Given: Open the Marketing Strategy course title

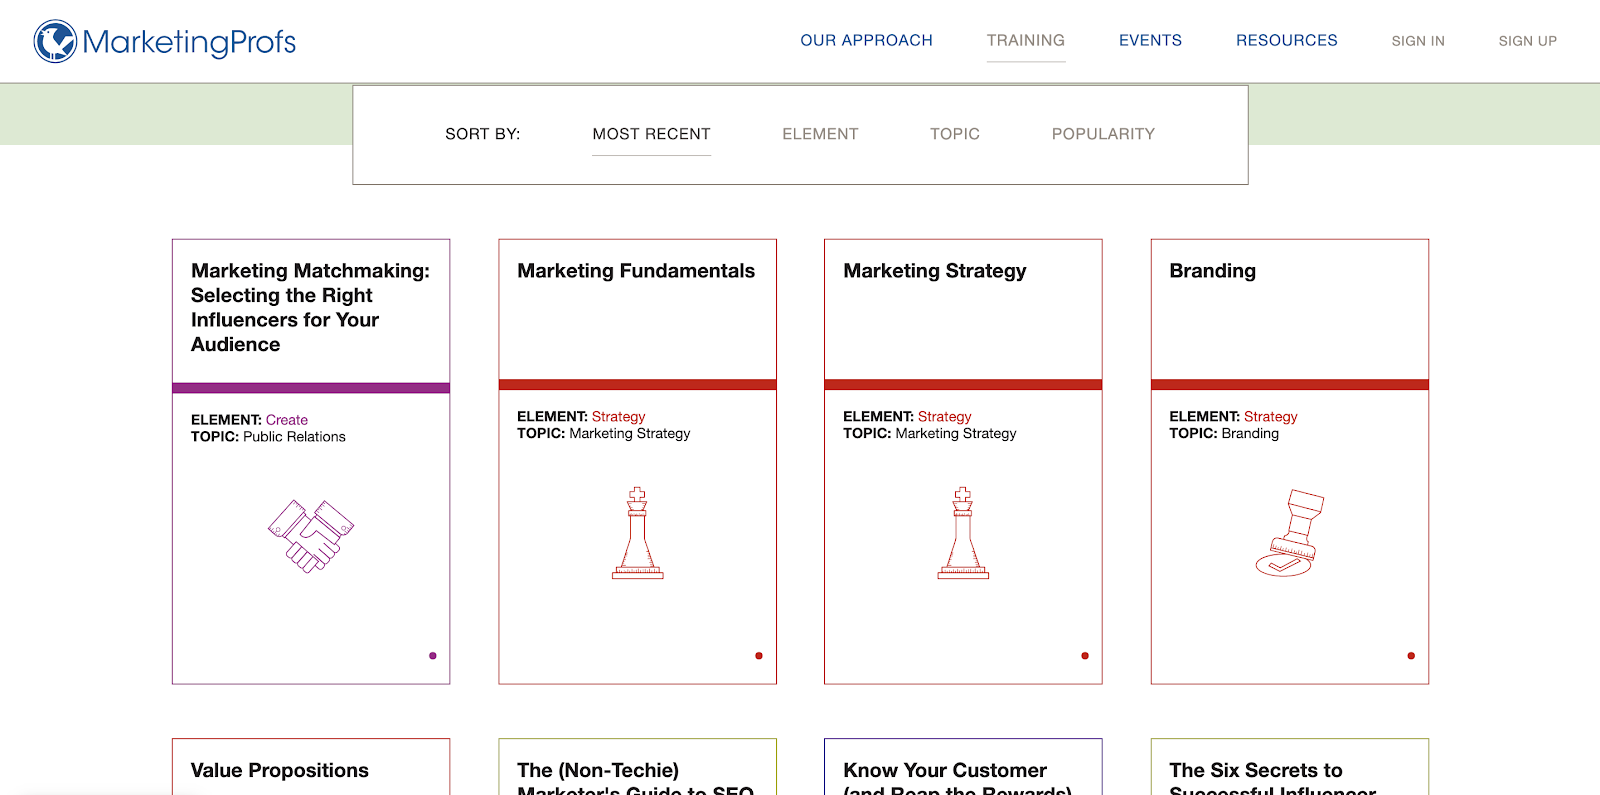Looking at the screenshot, I should coord(935,271).
